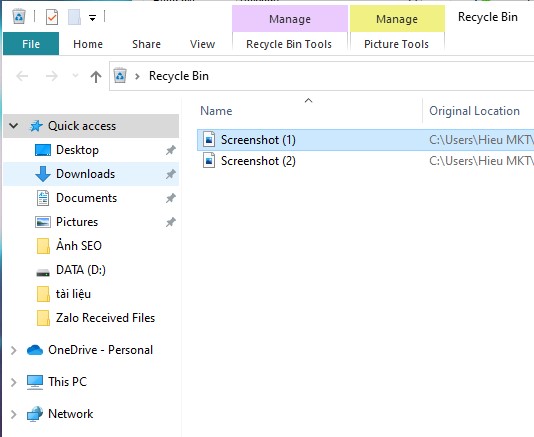
Task: Open the Zalo Received Files folder
Action: pos(105,318)
